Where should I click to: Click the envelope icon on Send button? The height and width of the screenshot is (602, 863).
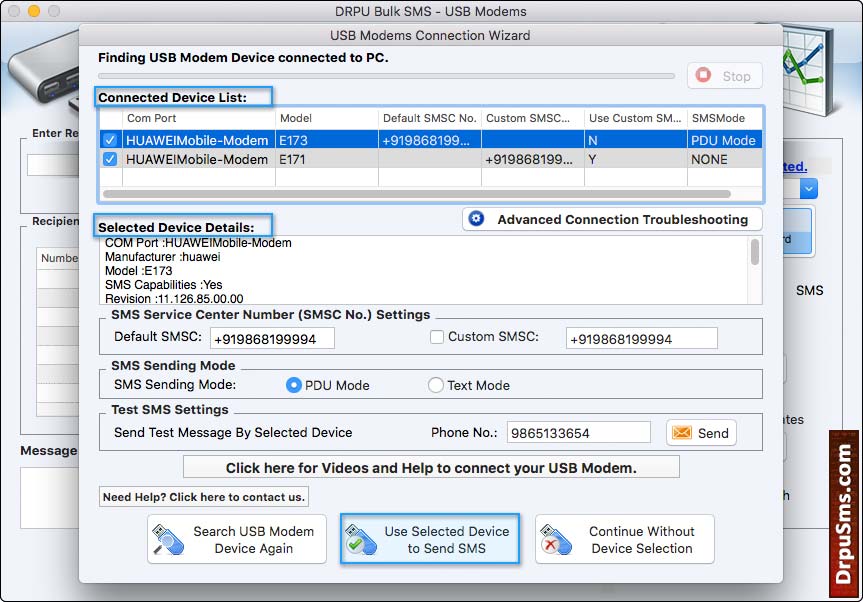(x=681, y=433)
